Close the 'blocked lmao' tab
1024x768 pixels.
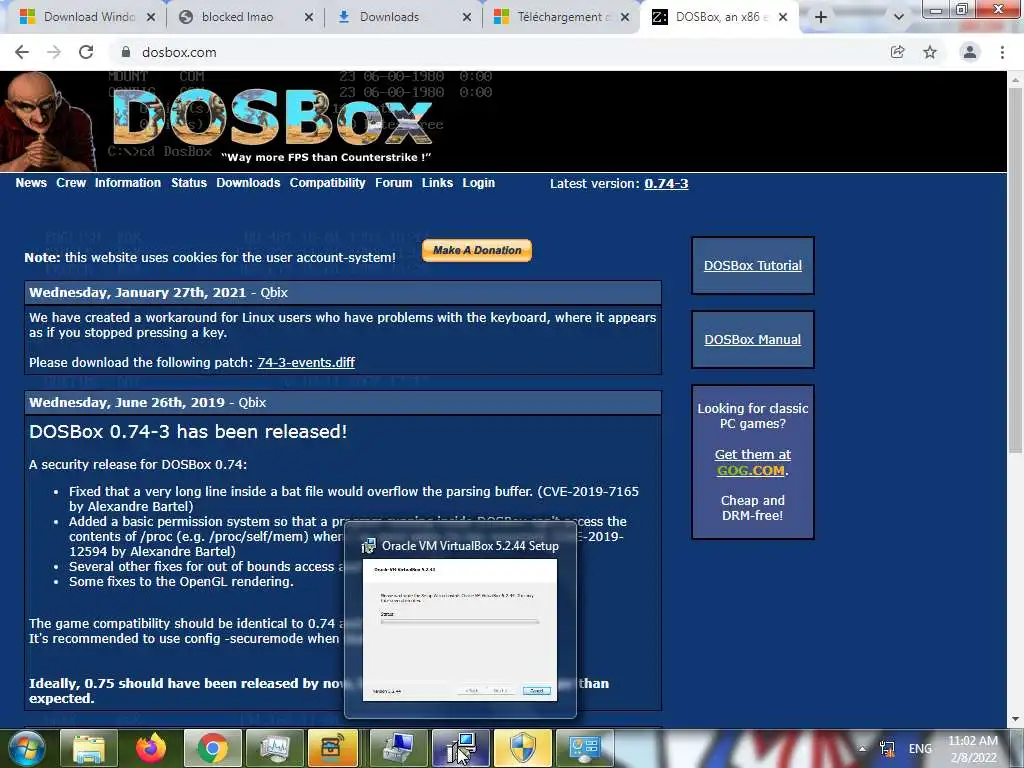click(309, 17)
